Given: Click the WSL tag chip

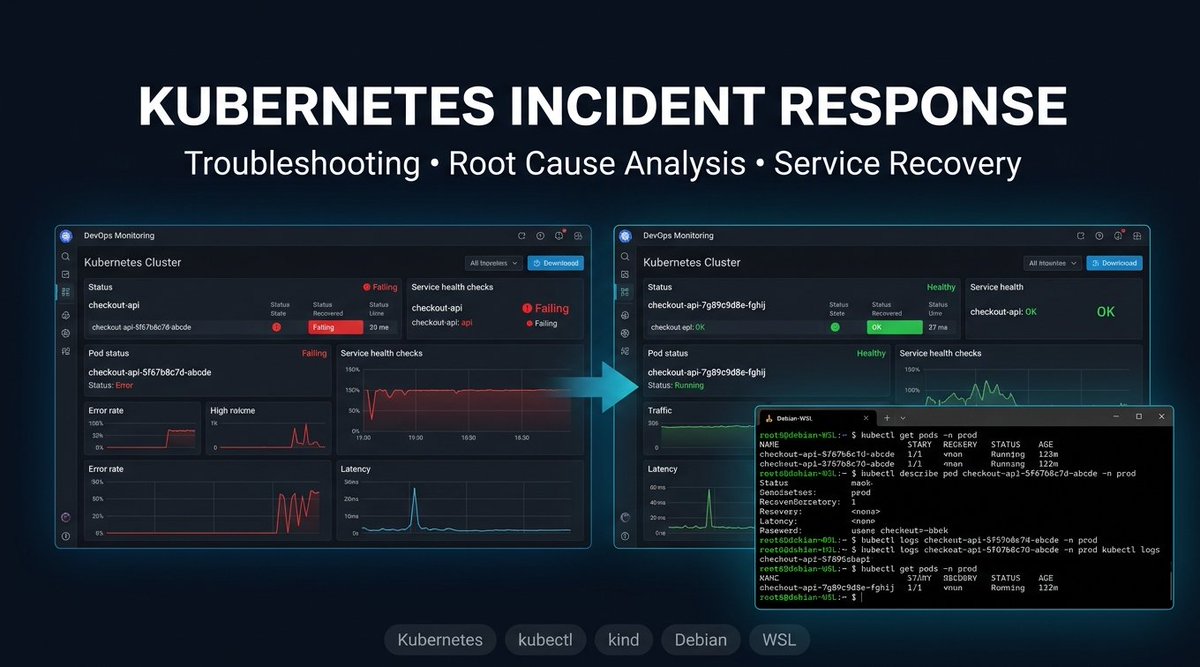Looking at the screenshot, I should (x=779, y=640).
